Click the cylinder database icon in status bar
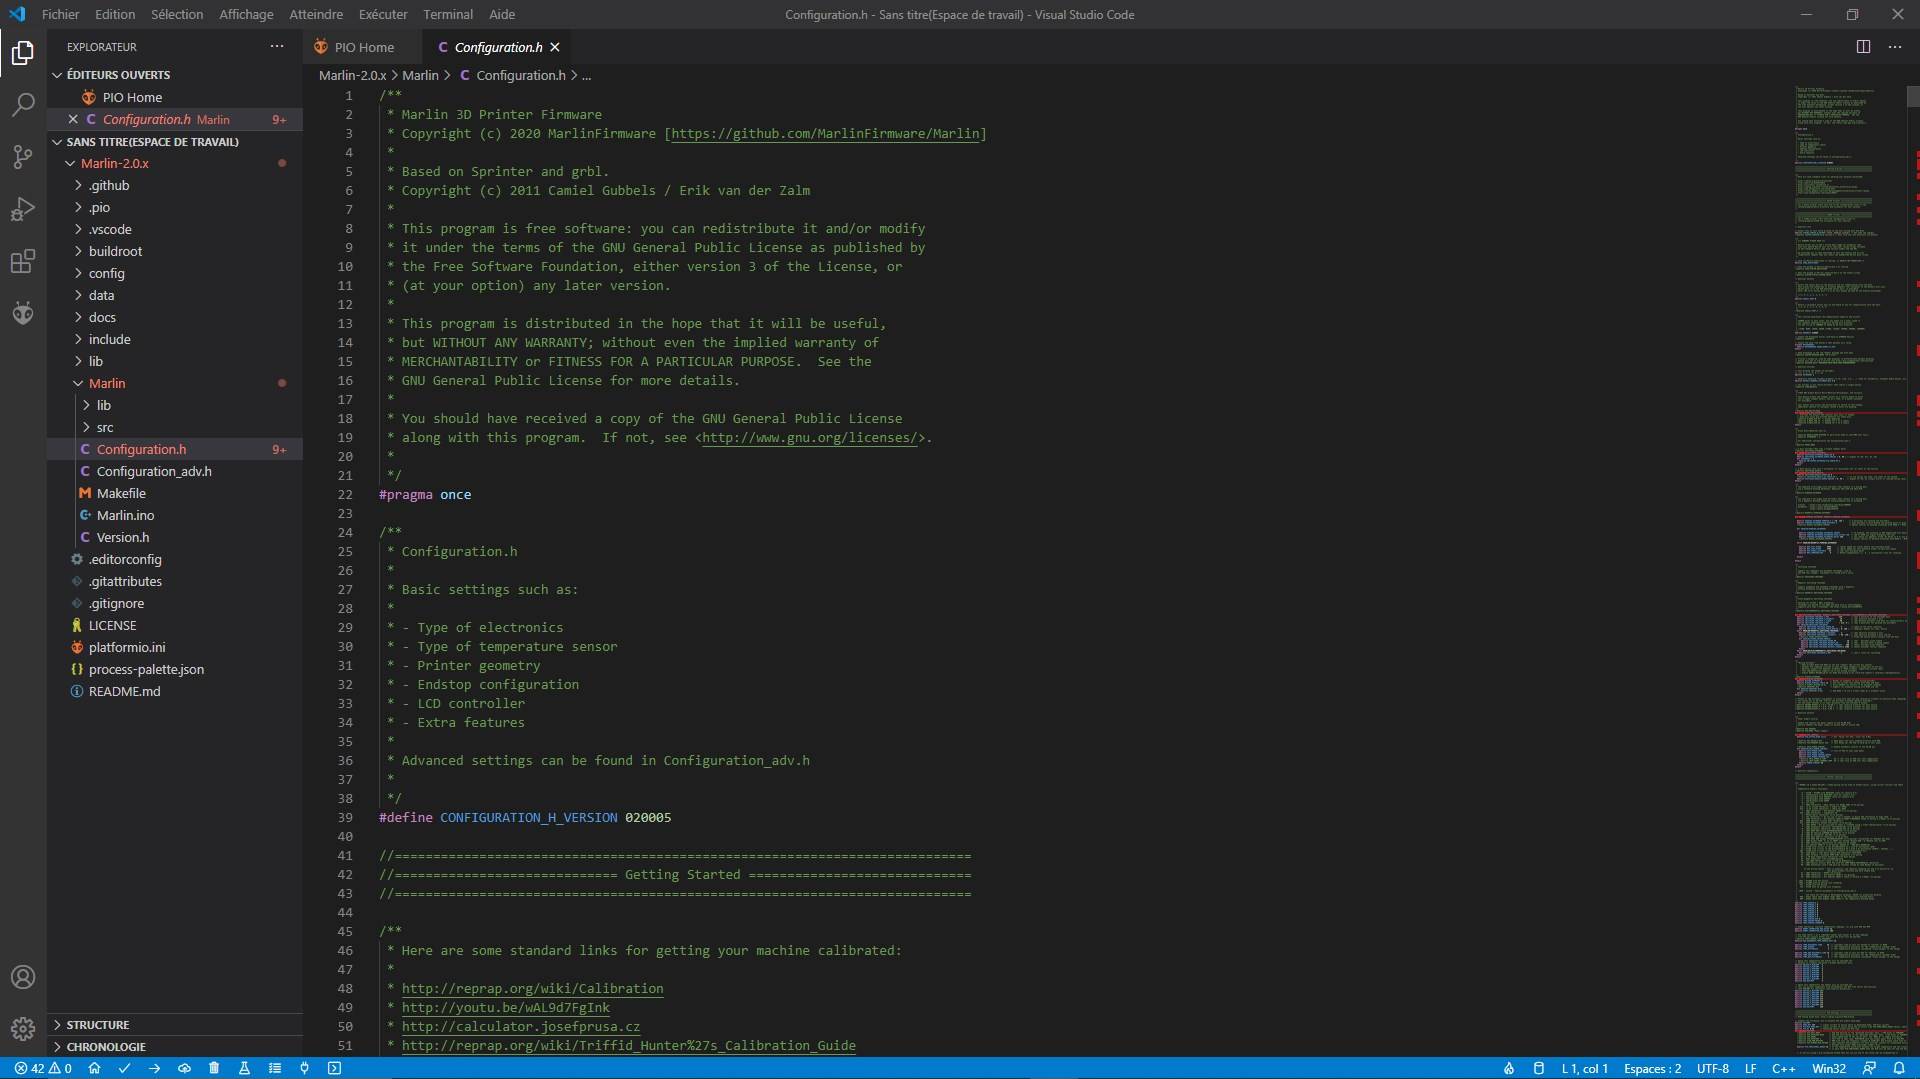The height and width of the screenshot is (1079, 1920). coord(1538,1068)
